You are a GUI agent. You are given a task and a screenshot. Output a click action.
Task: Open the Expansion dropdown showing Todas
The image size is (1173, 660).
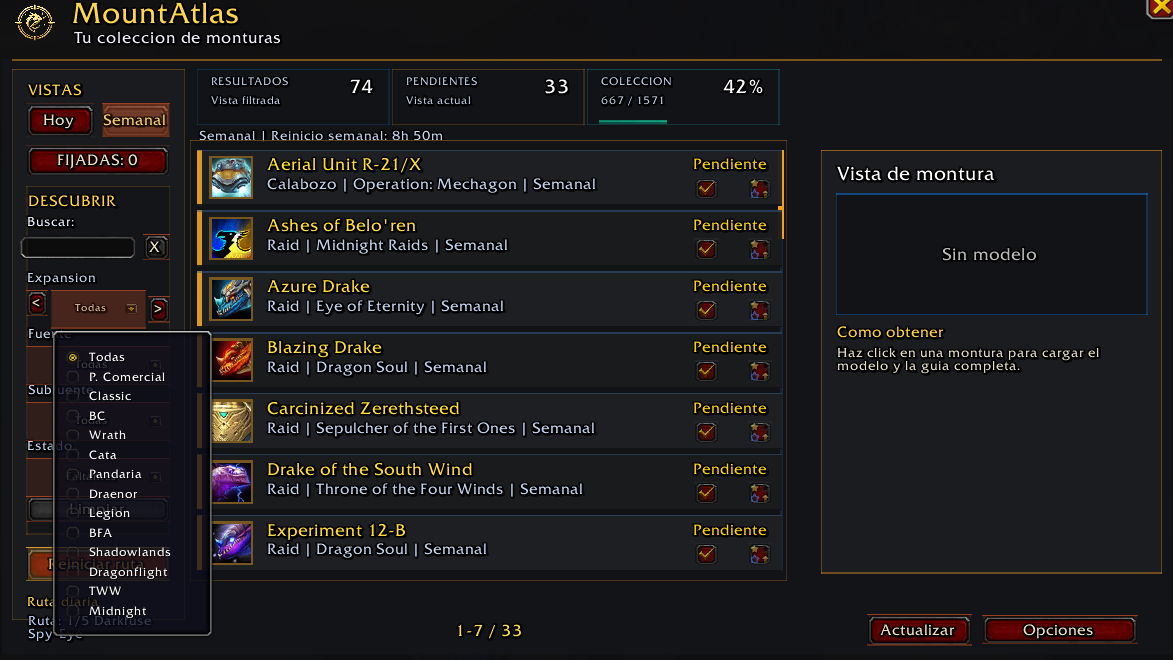(98, 308)
